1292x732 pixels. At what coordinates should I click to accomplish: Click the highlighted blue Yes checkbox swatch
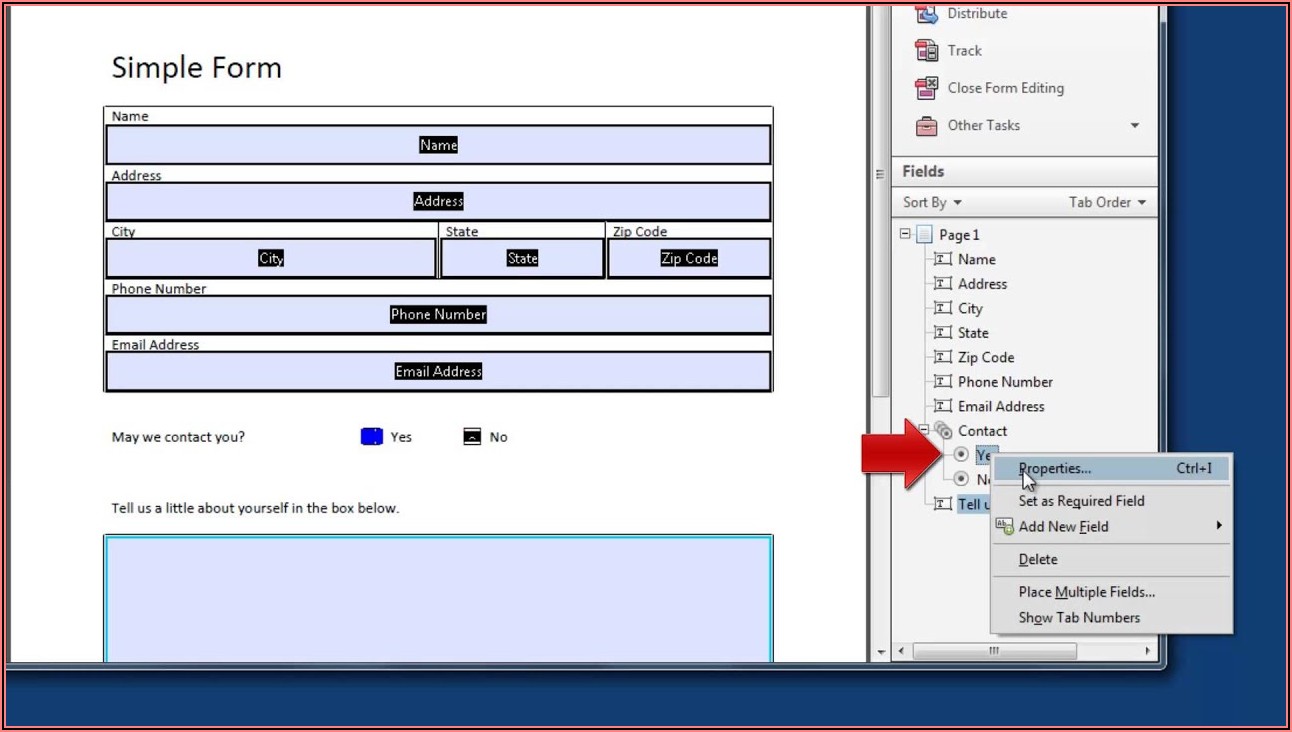(371, 436)
